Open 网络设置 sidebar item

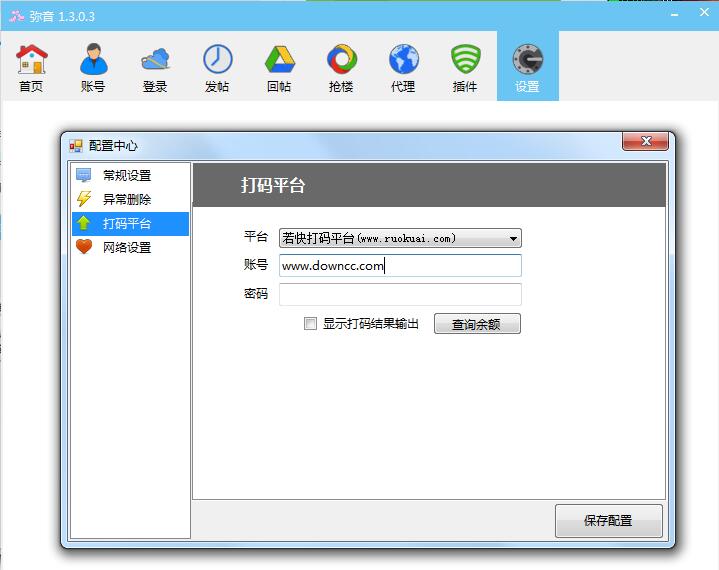[x=127, y=247]
